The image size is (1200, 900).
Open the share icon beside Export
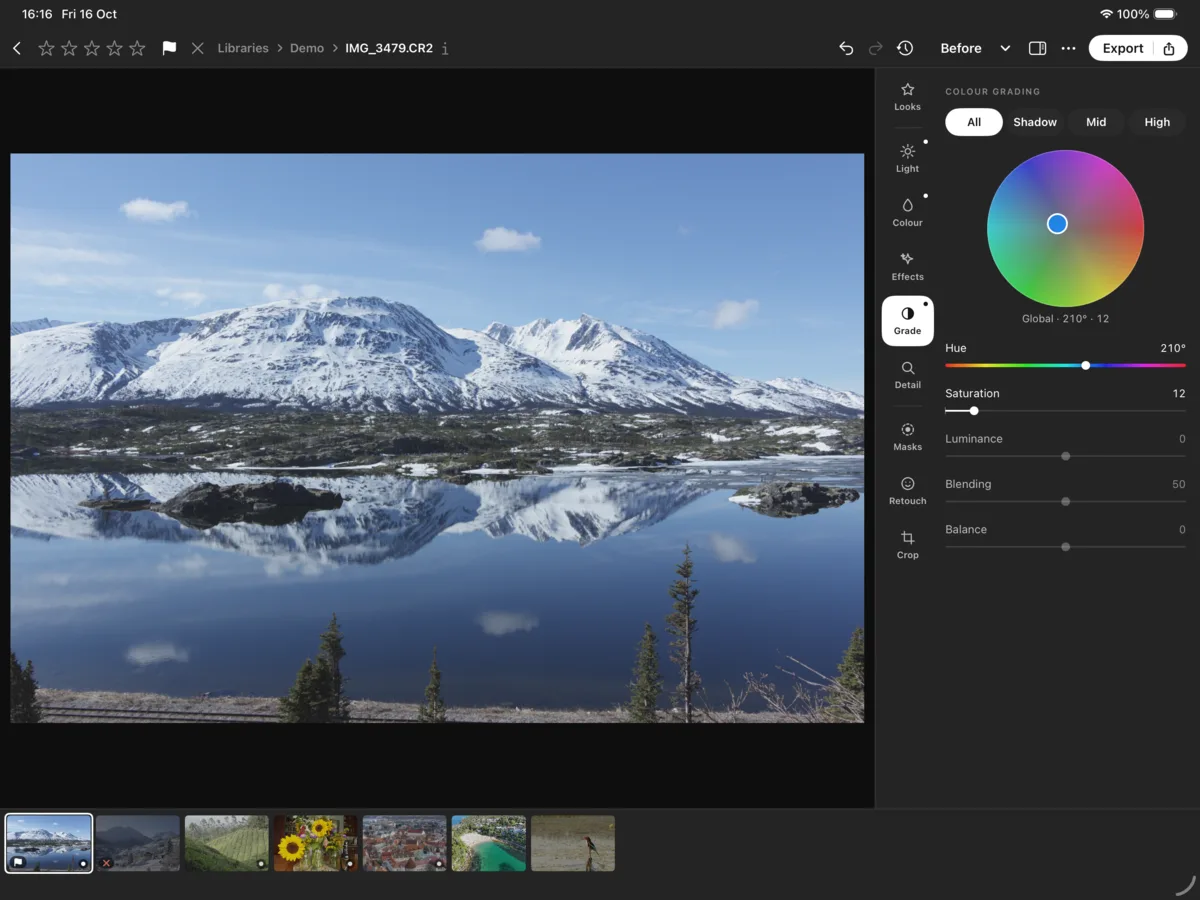pyautogui.click(x=1169, y=48)
